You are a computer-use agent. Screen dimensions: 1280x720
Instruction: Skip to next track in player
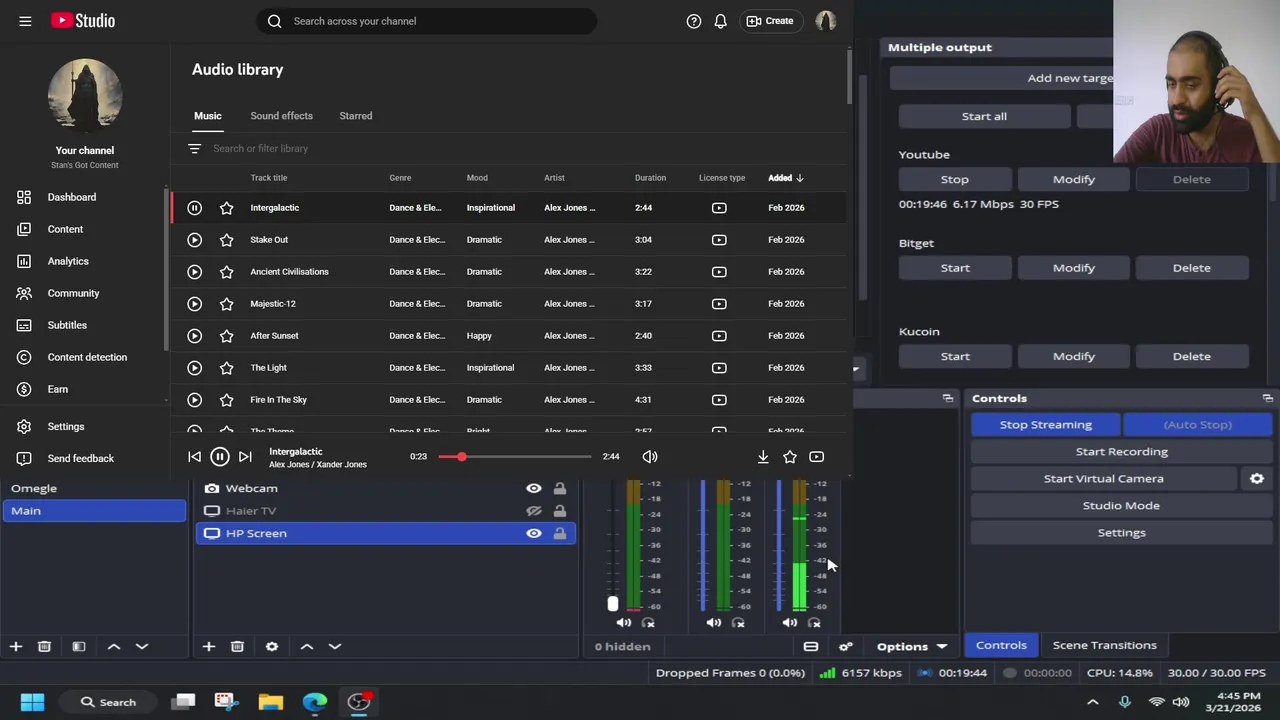tap(245, 457)
